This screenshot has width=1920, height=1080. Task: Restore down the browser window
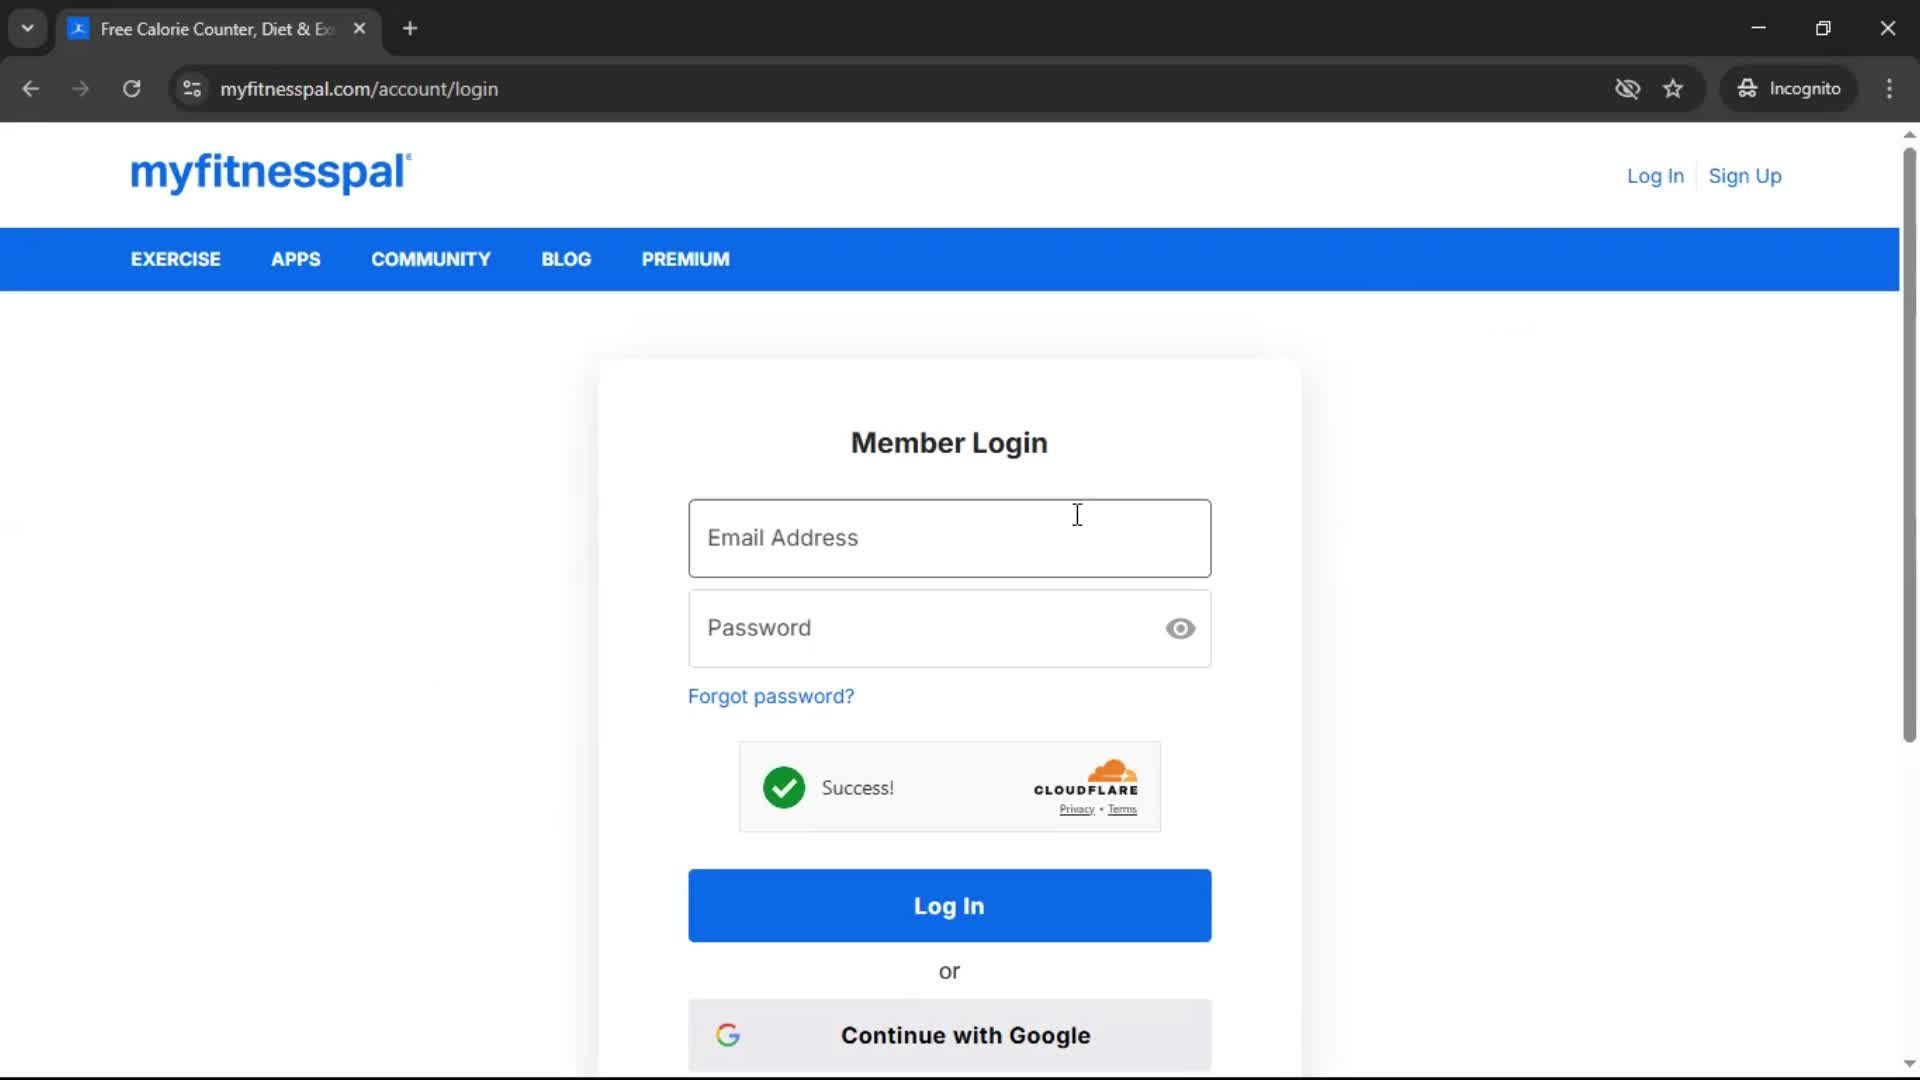pyautogui.click(x=1823, y=29)
